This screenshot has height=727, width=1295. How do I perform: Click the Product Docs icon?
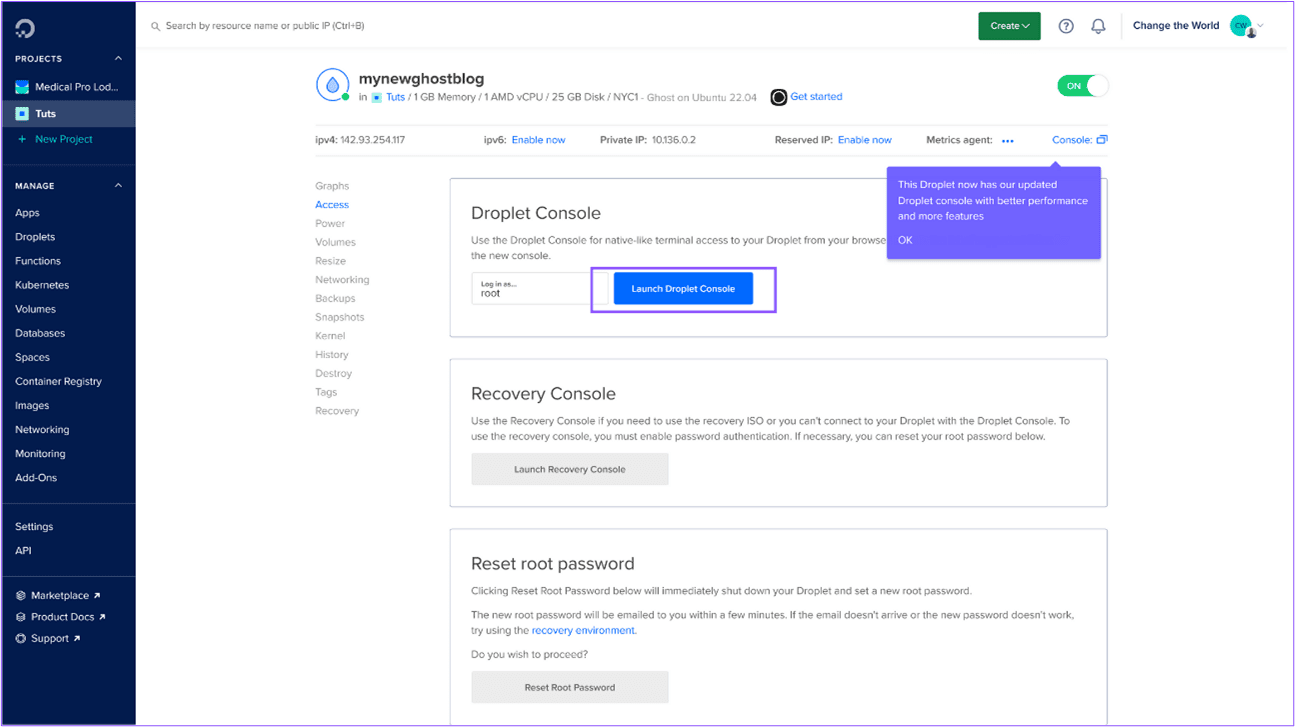click(x=21, y=617)
